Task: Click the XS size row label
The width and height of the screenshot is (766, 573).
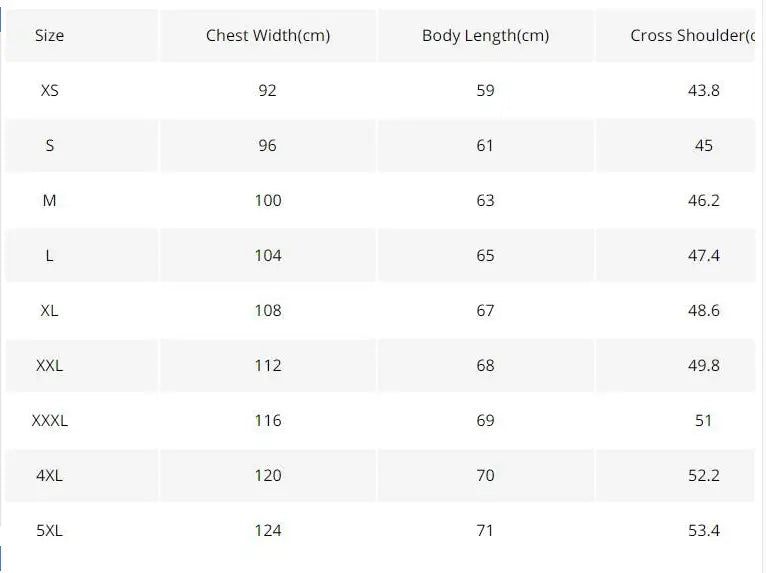Action: pyautogui.click(x=49, y=90)
